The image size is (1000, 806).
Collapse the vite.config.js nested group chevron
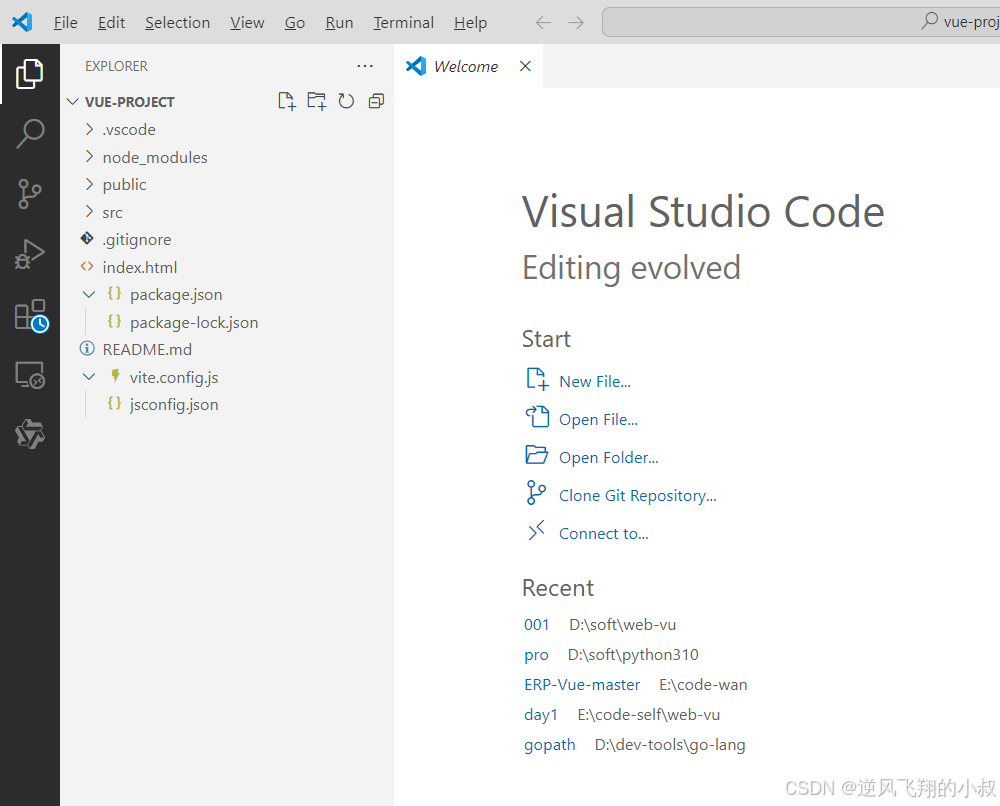pyautogui.click(x=89, y=377)
